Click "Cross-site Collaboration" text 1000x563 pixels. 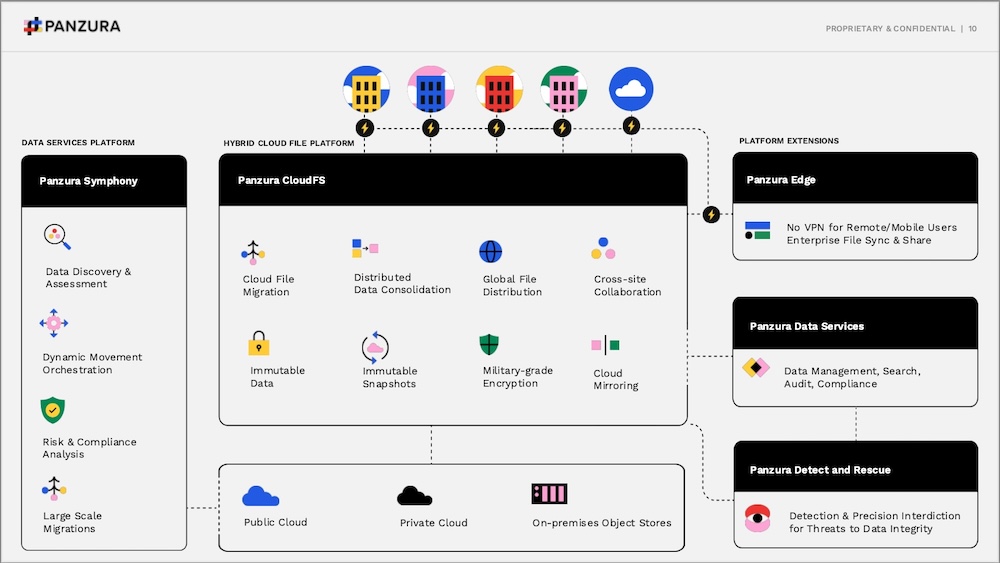click(x=628, y=286)
